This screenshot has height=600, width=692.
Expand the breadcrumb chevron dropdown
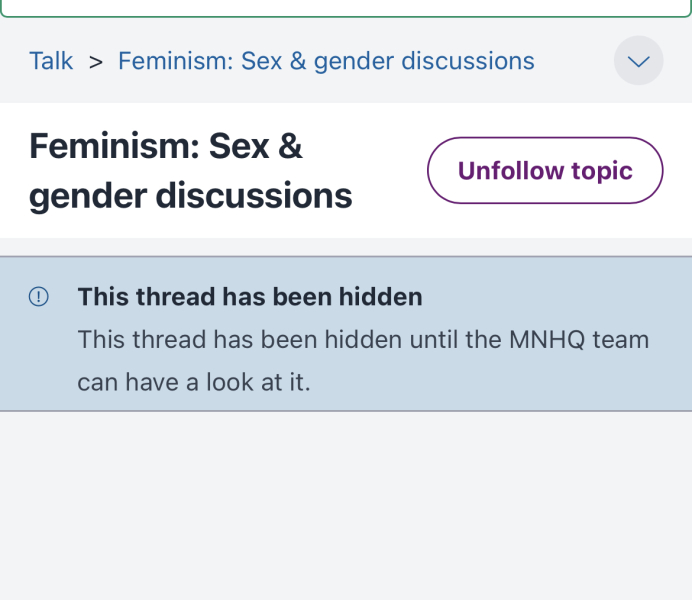pyautogui.click(x=638, y=61)
